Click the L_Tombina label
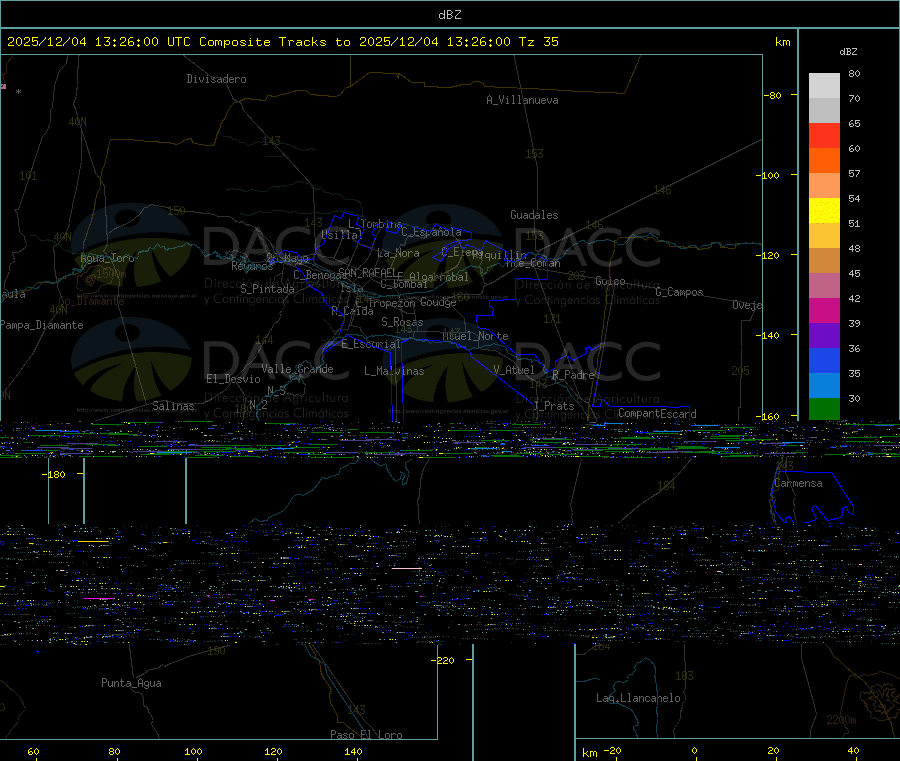 point(375,224)
